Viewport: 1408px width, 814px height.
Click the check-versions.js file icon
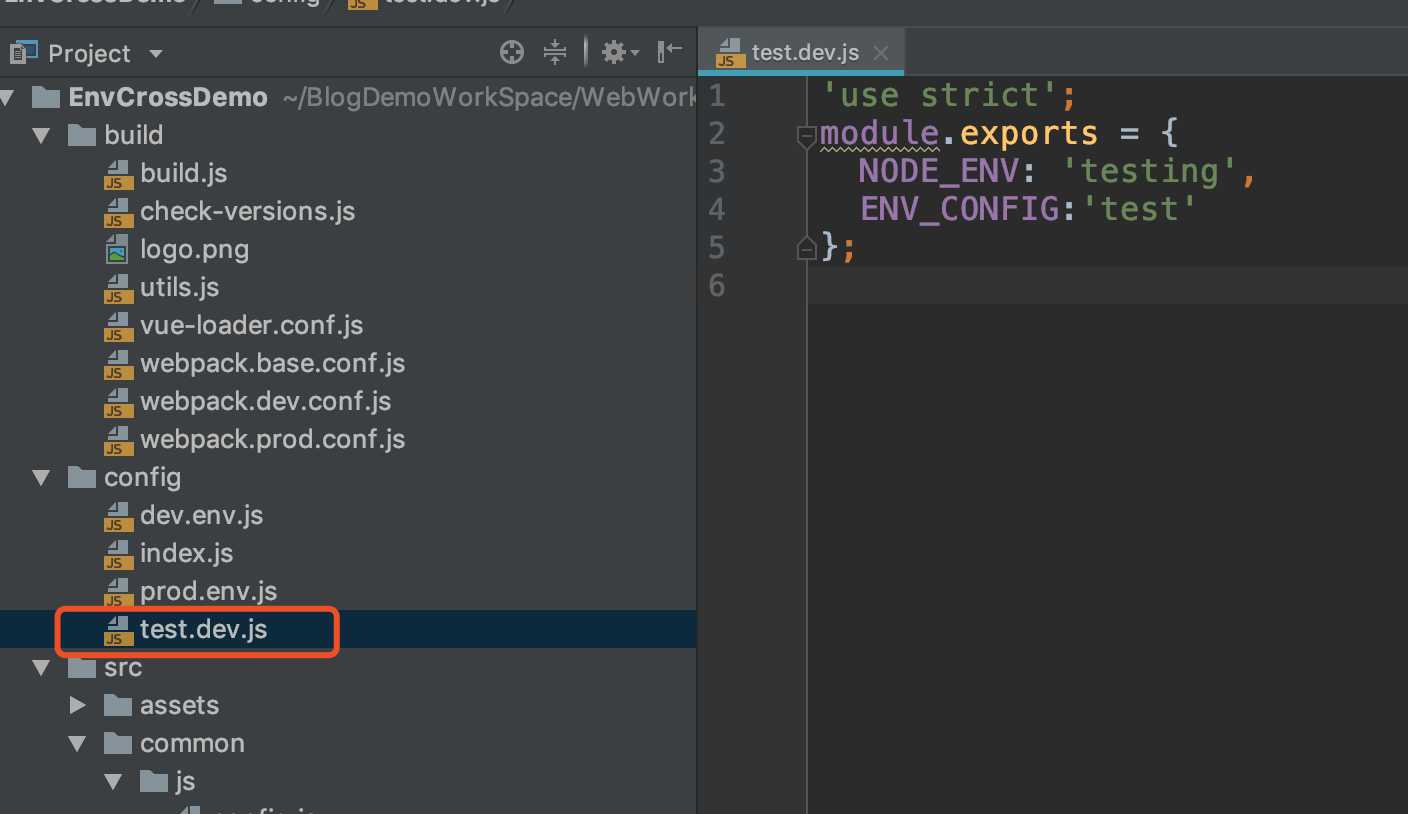coord(119,212)
